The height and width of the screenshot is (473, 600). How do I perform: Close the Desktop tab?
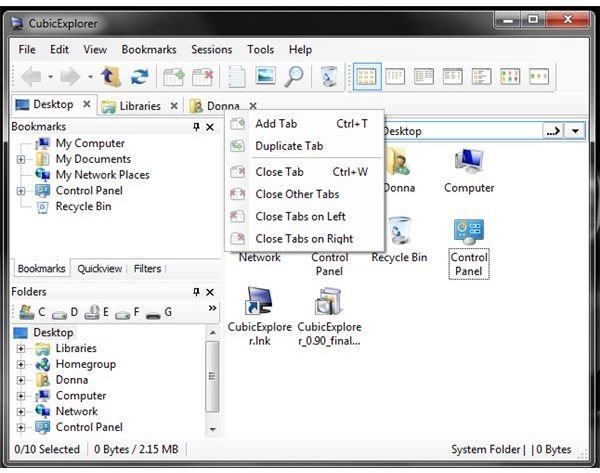click(x=87, y=104)
